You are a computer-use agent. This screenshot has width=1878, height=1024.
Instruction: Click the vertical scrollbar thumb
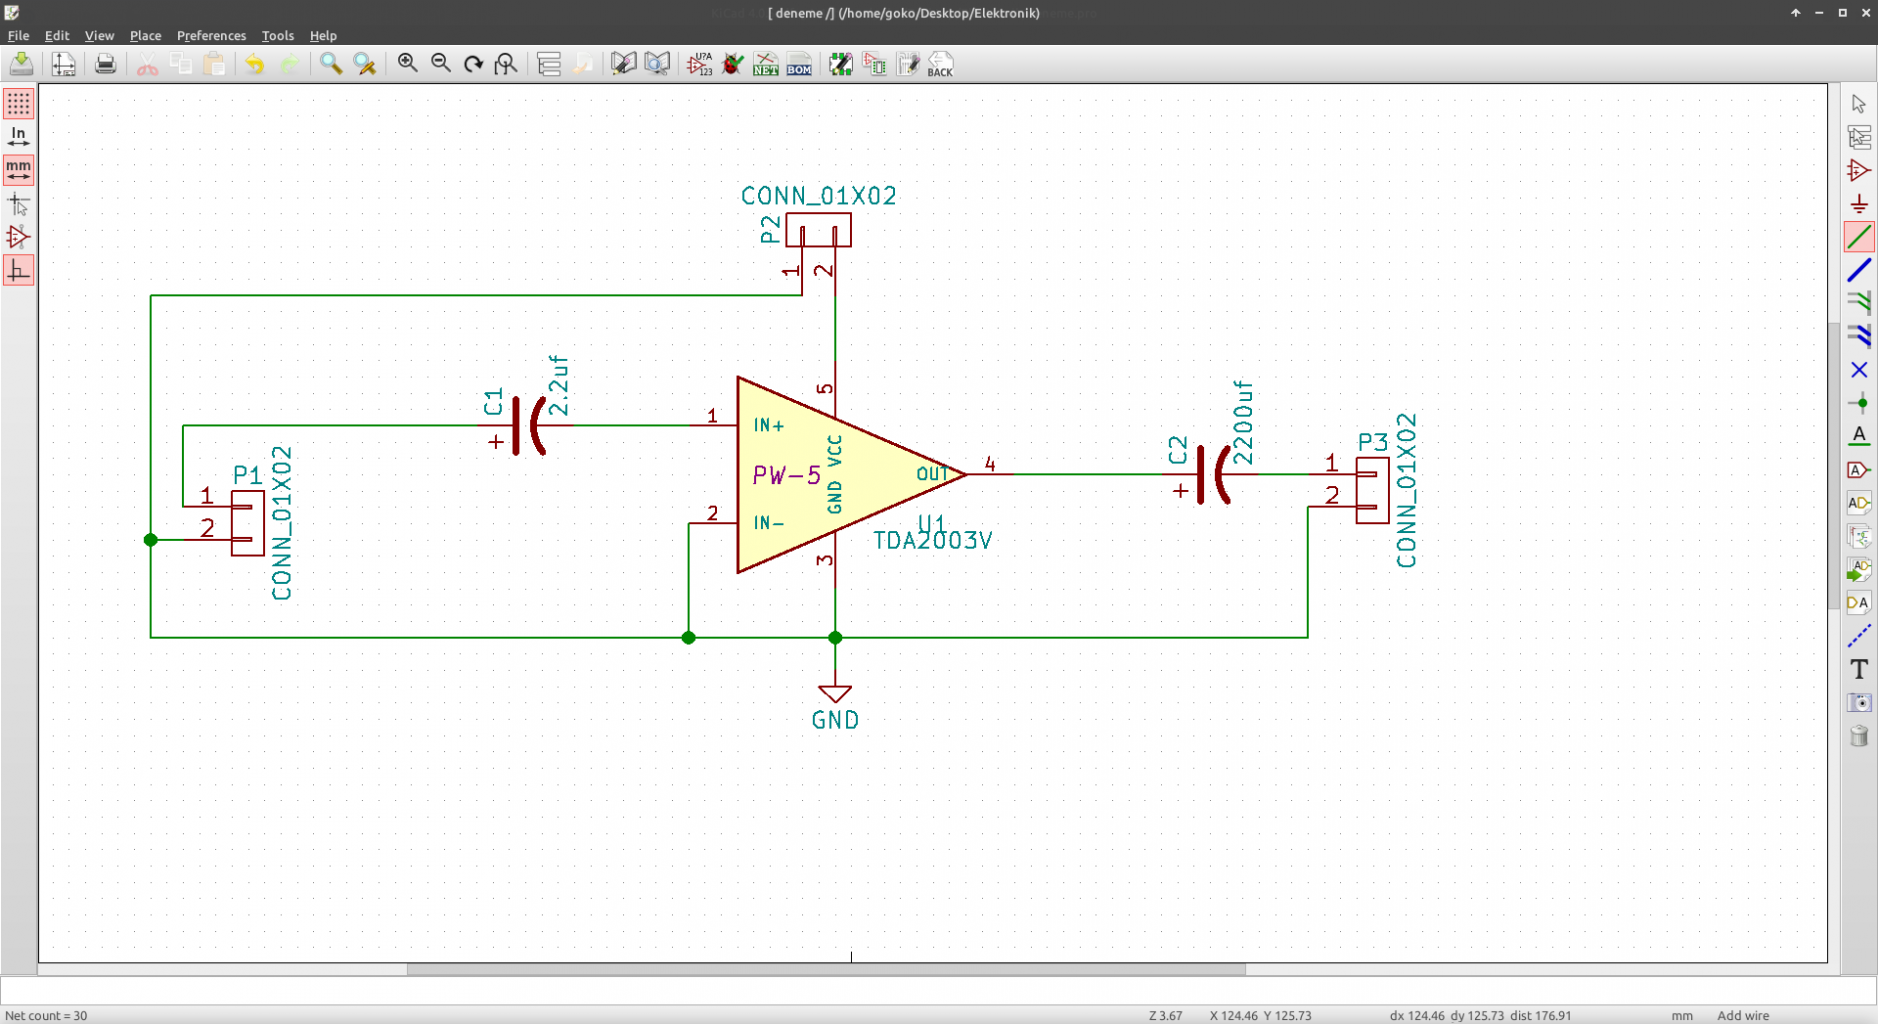coord(1834,466)
